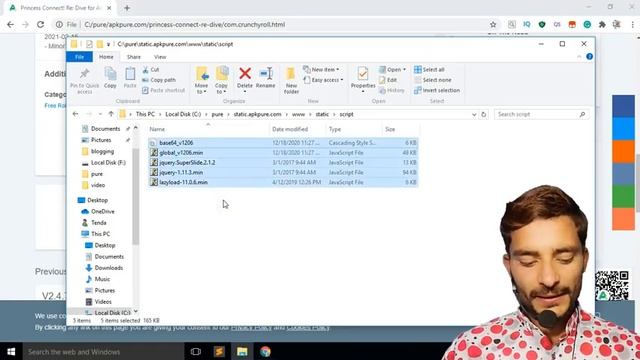The height and width of the screenshot is (360, 640).
Task: Click Invert selection in ribbon
Action: (437, 90)
